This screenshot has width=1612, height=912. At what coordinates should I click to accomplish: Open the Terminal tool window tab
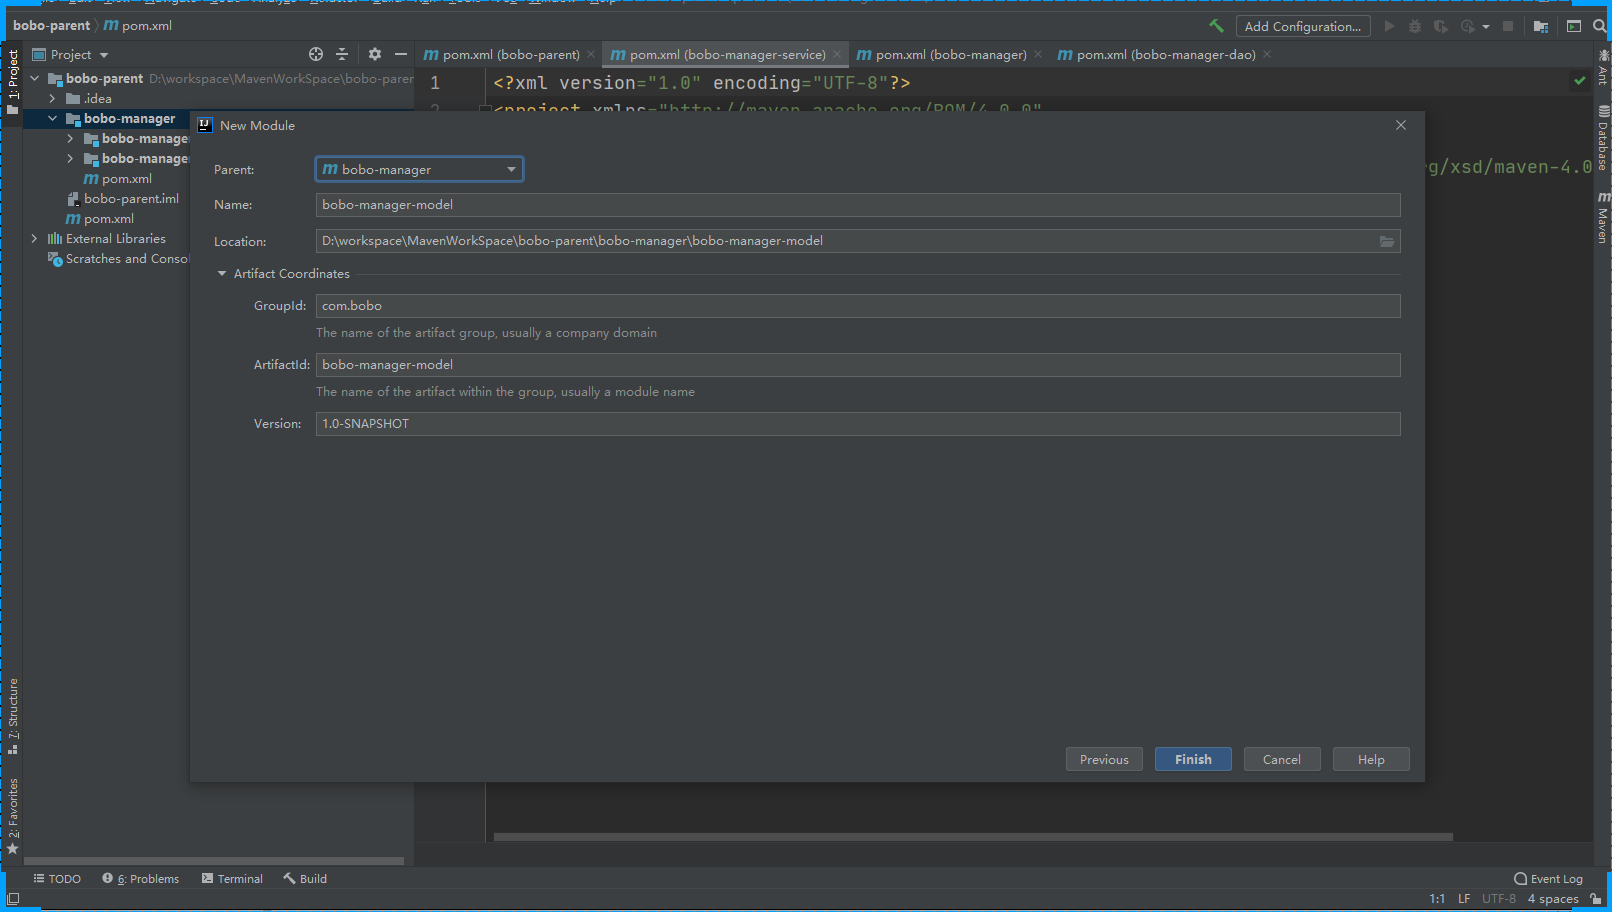point(232,879)
